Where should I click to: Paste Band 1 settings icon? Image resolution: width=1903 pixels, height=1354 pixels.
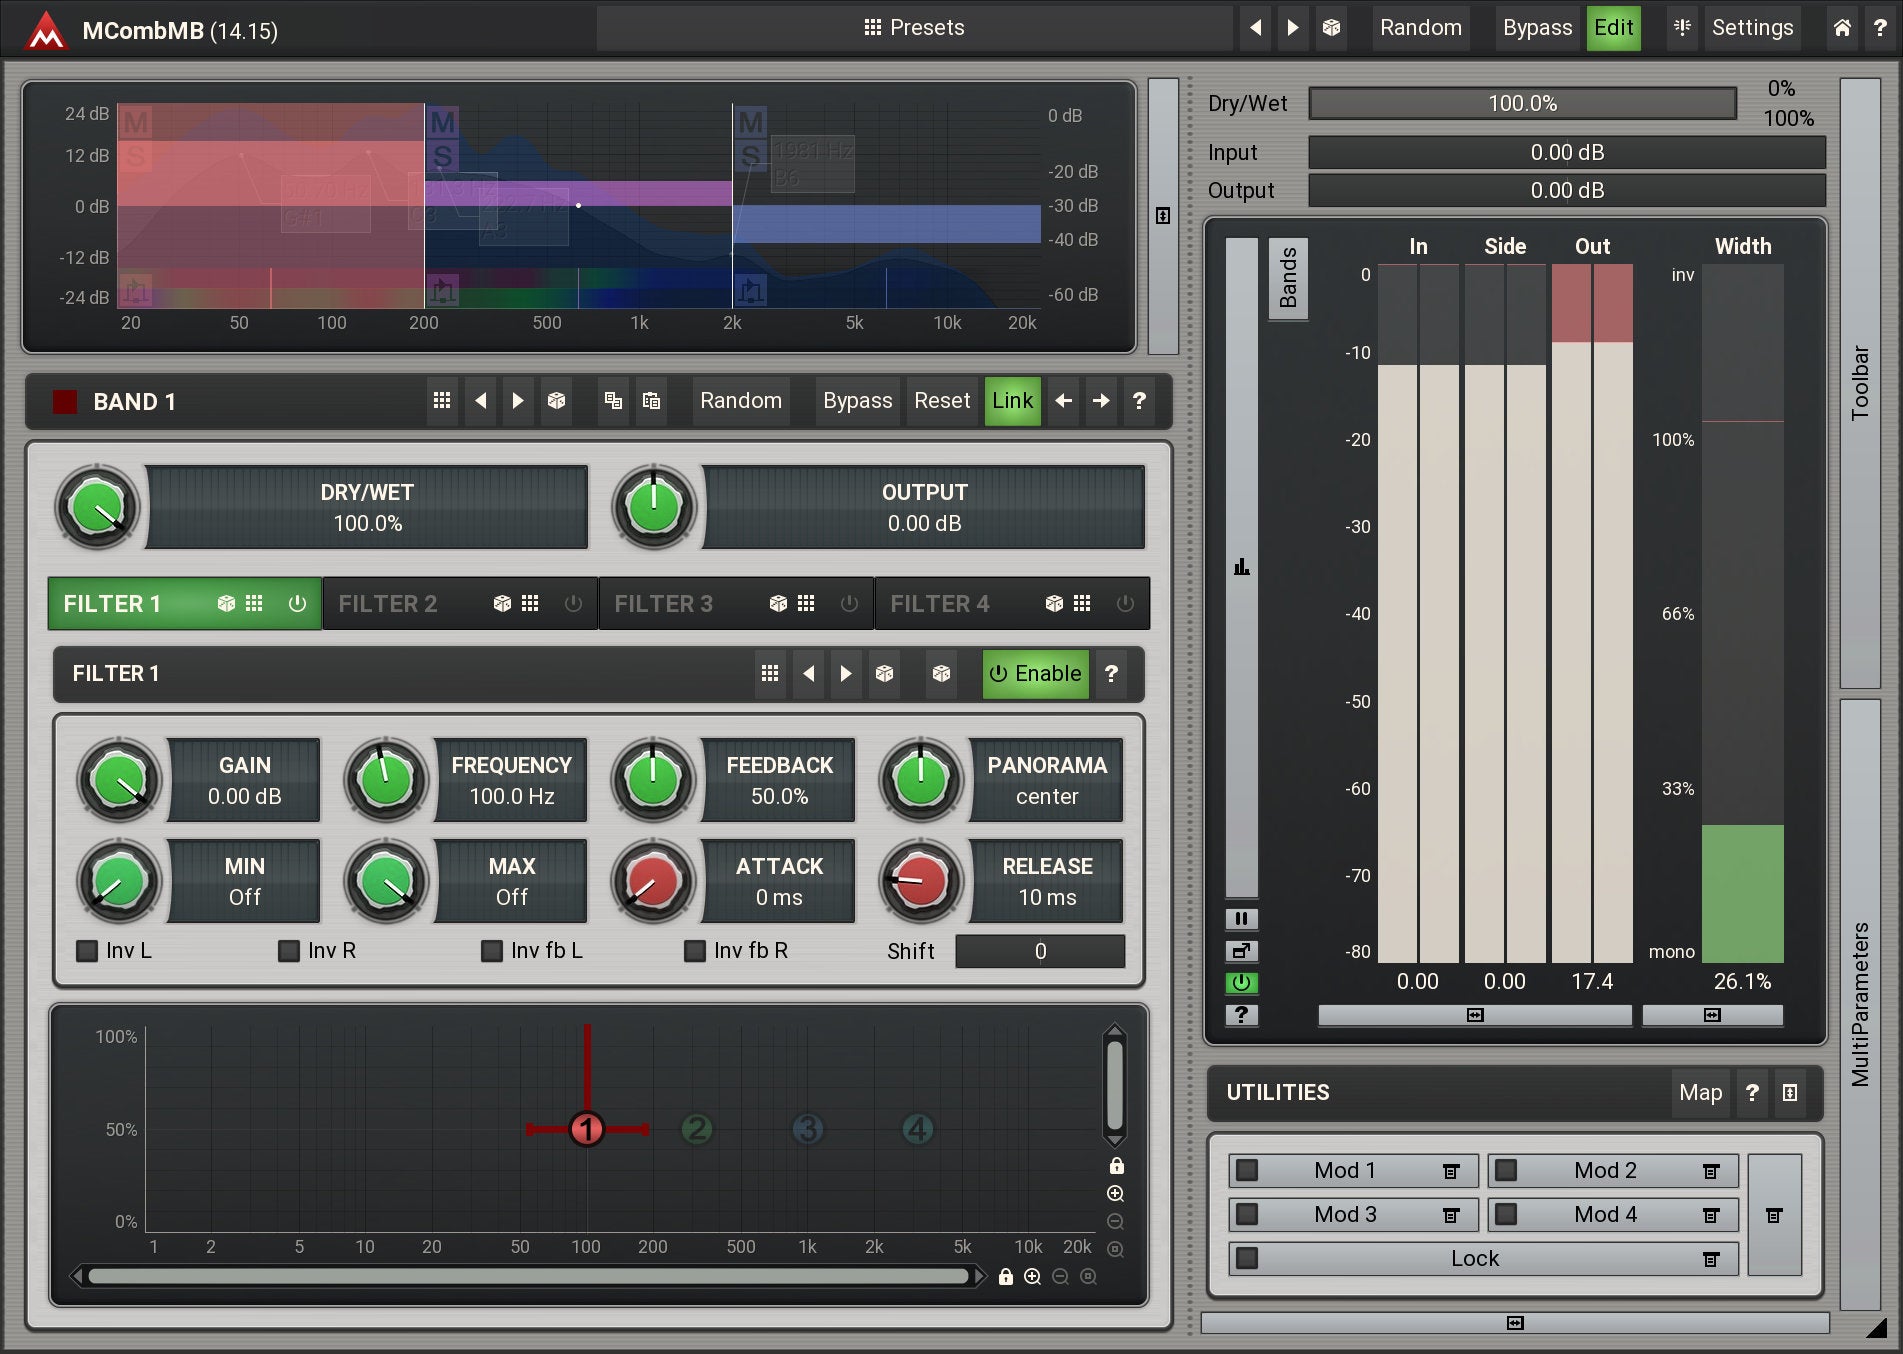(651, 401)
